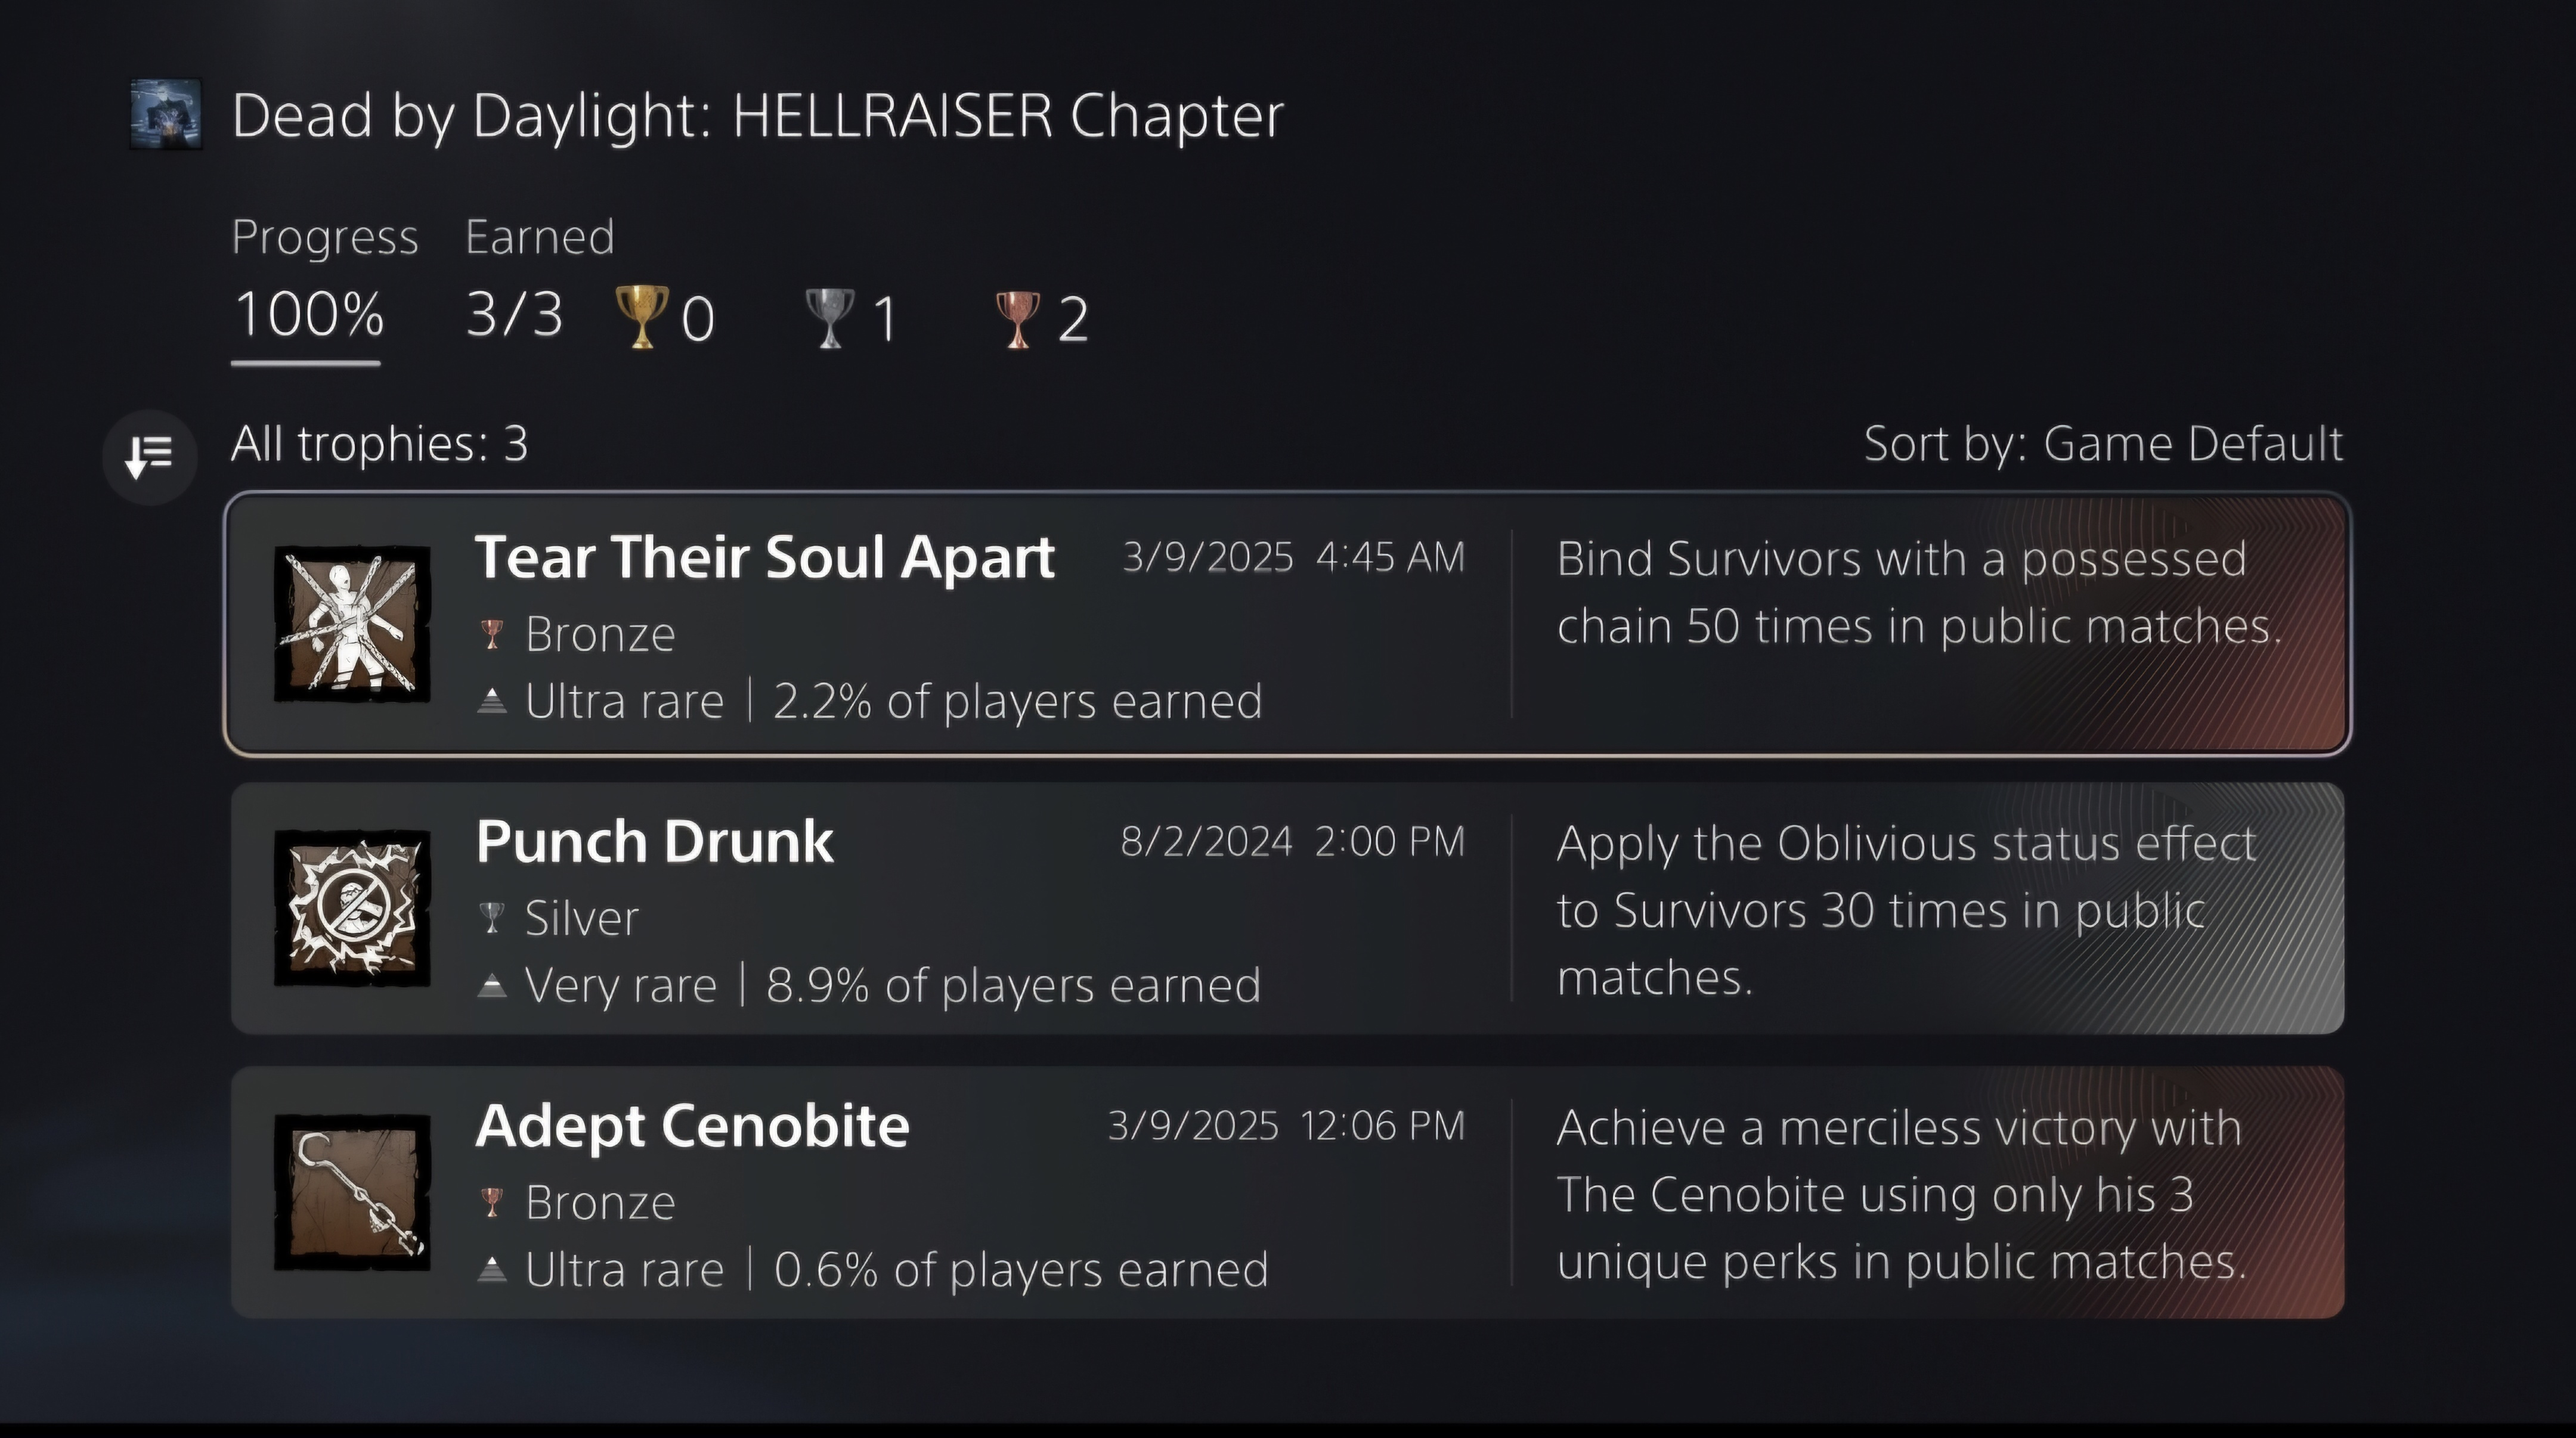Click the possessed chain trophy description
This screenshot has width=2576, height=1438.
pyautogui.click(x=1918, y=593)
